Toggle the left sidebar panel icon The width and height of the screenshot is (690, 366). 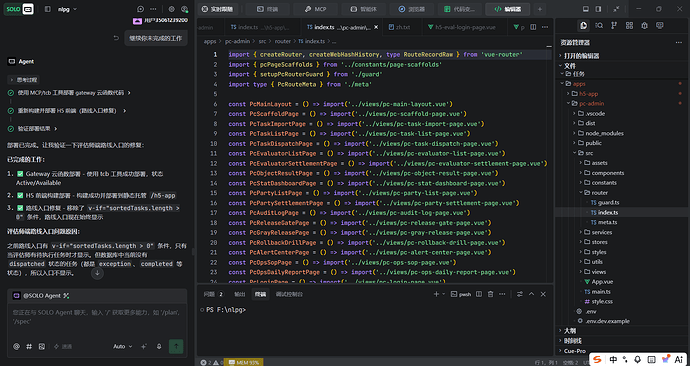(x=48, y=9)
